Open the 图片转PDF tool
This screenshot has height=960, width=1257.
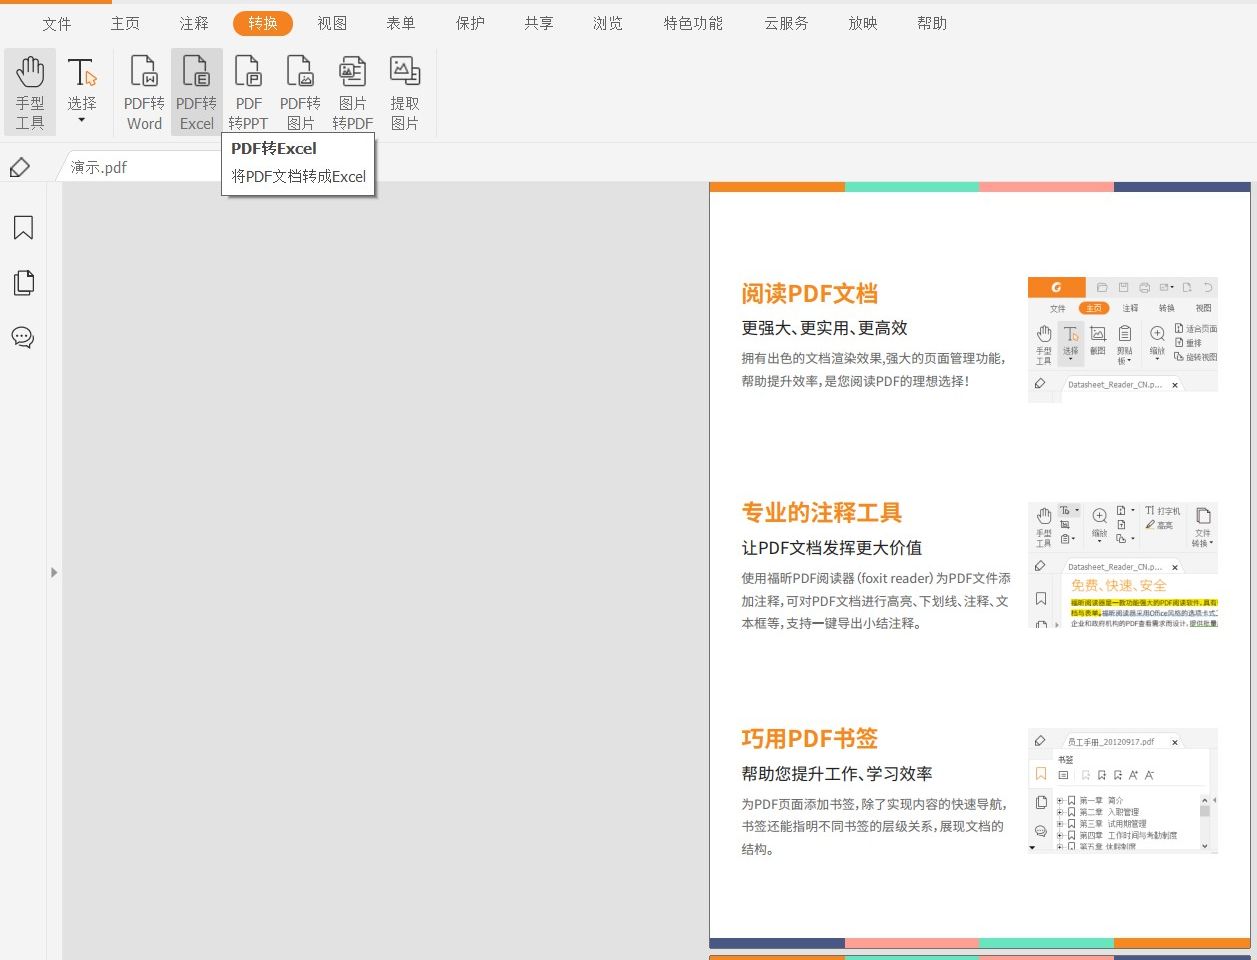point(352,90)
